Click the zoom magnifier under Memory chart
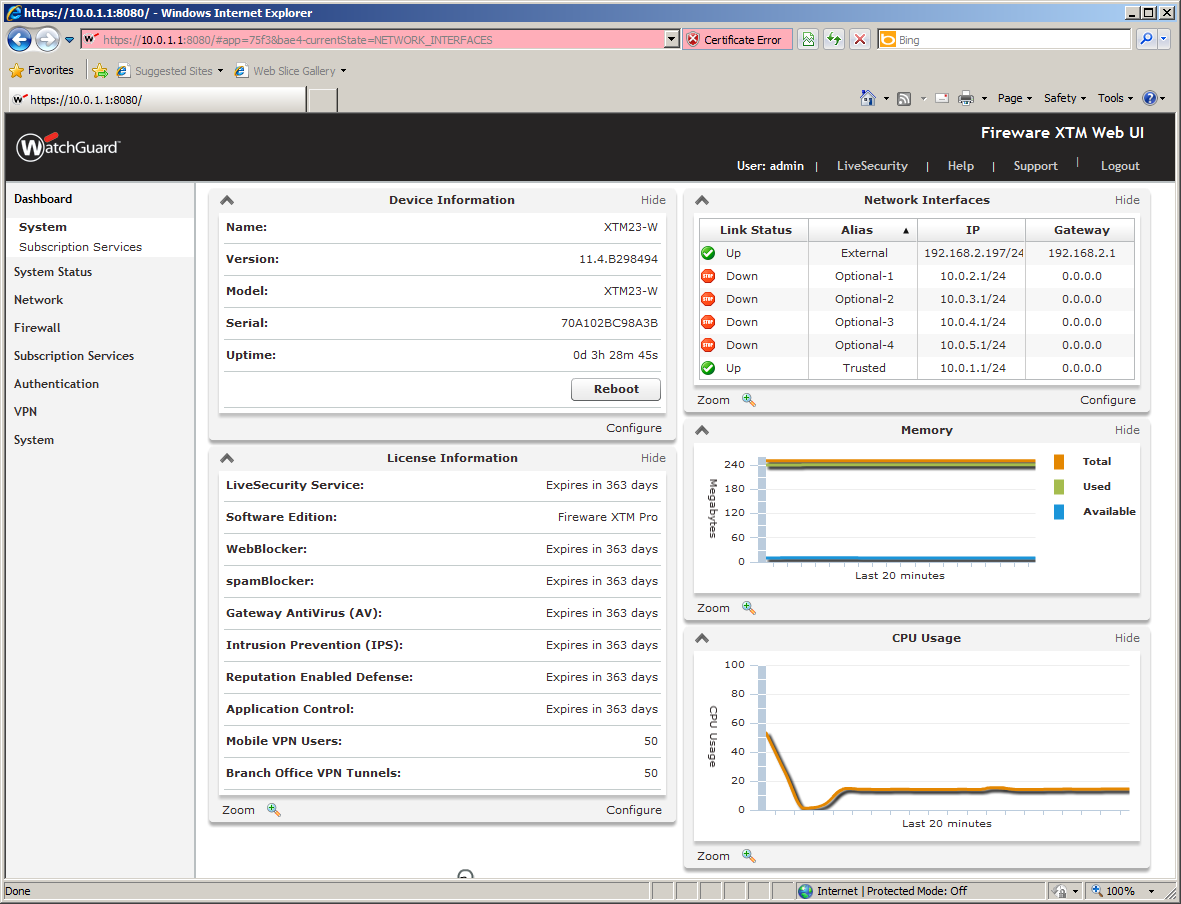Viewport: 1181px width, 904px height. point(749,608)
